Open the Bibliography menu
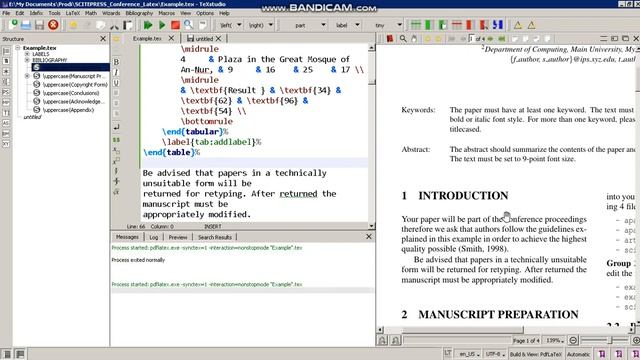Screen dimensions: 640x360 [x=139, y=13]
